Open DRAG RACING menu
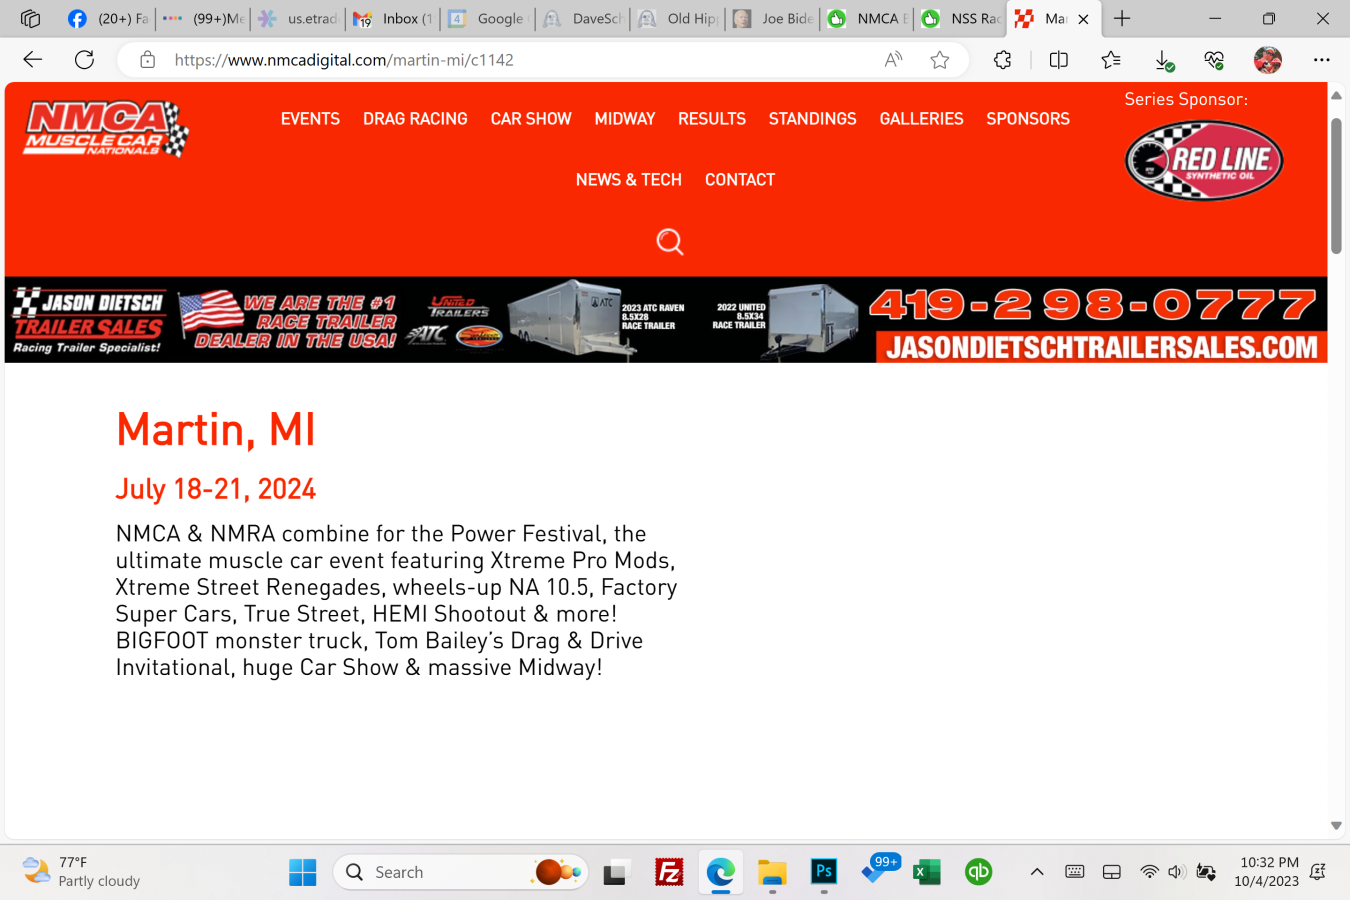Viewport: 1350px width, 900px height. [x=415, y=119]
